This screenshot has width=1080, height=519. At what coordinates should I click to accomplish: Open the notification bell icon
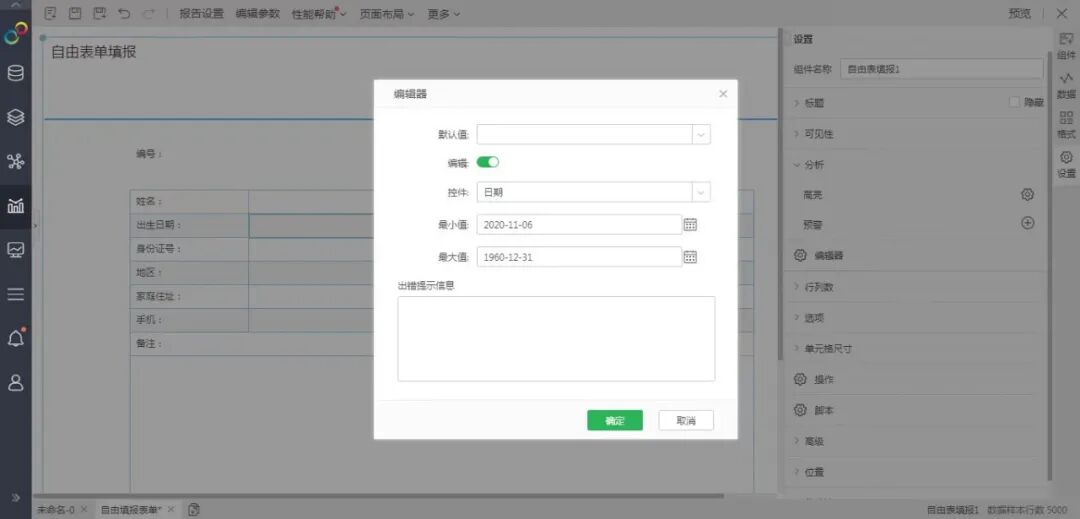point(15,338)
